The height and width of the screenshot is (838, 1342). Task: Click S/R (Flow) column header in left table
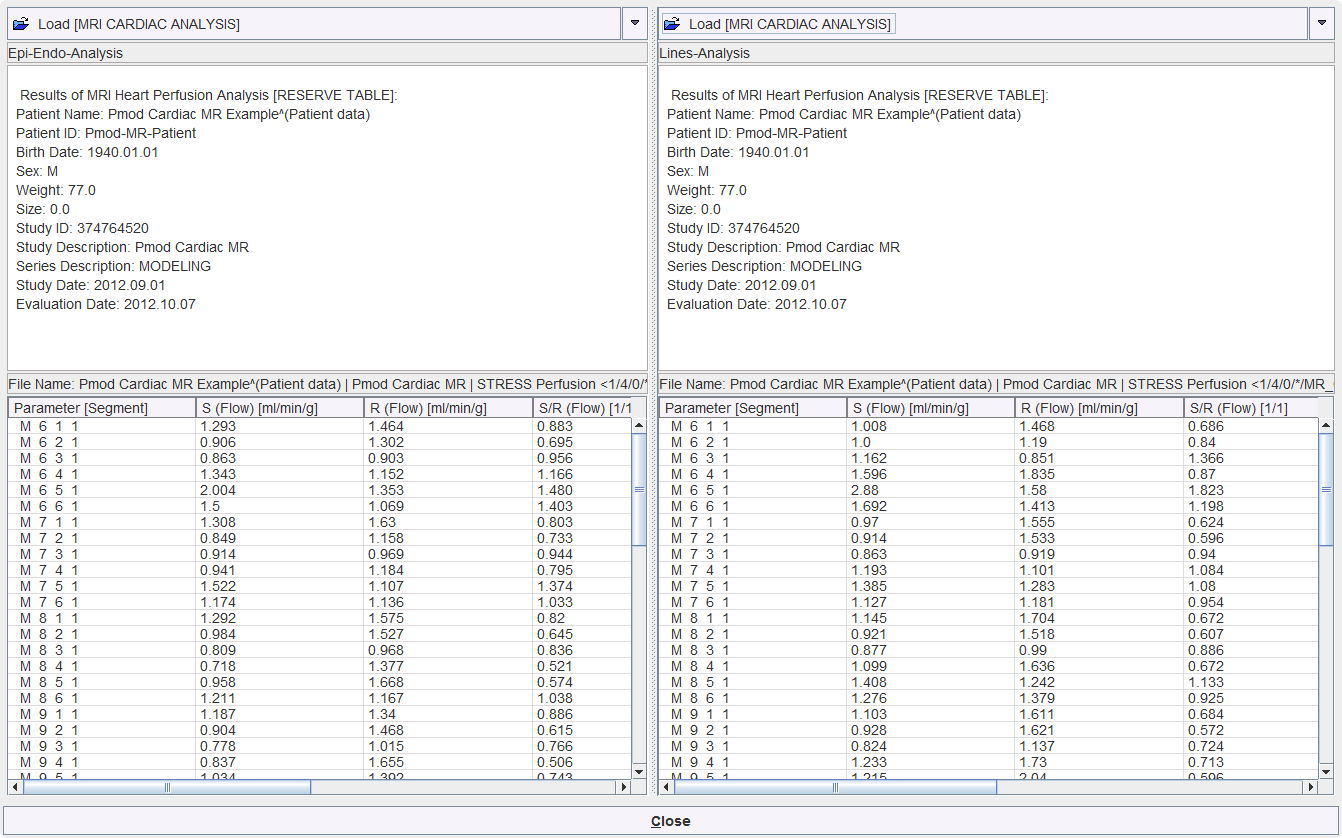(x=582, y=408)
